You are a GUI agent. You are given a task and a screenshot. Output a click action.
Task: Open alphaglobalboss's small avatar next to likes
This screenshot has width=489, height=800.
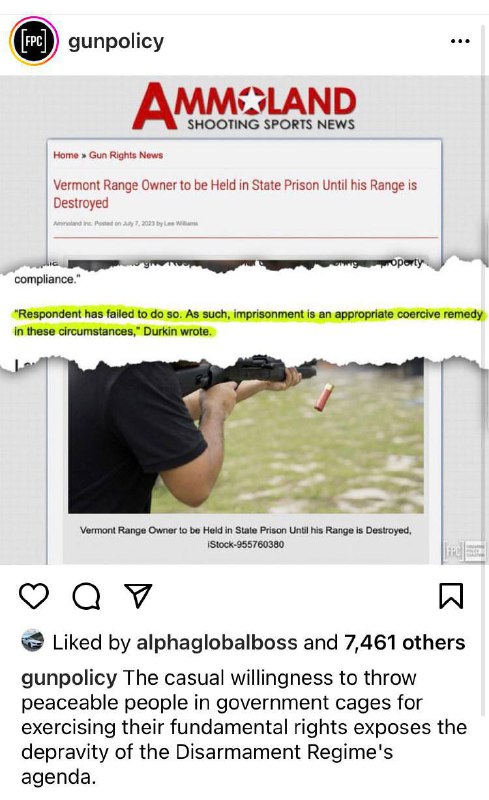pos(33,641)
